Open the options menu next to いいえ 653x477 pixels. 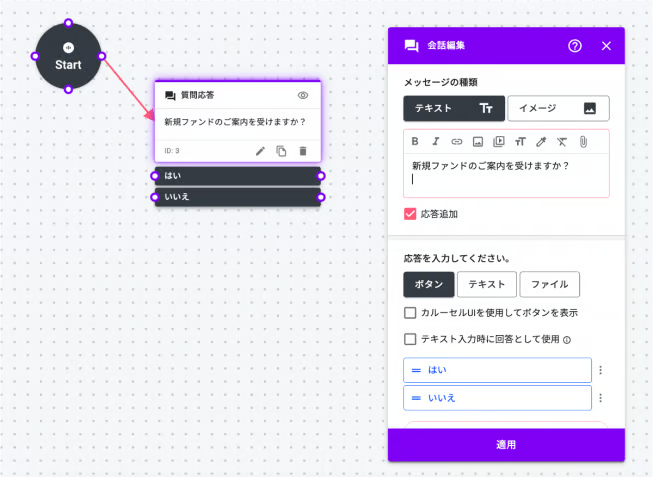pyautogui.click(x=601, y=398)
